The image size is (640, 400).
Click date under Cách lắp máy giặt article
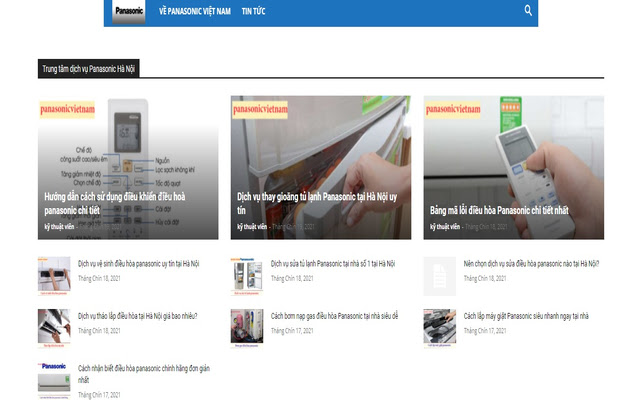(x=485, y=331)
